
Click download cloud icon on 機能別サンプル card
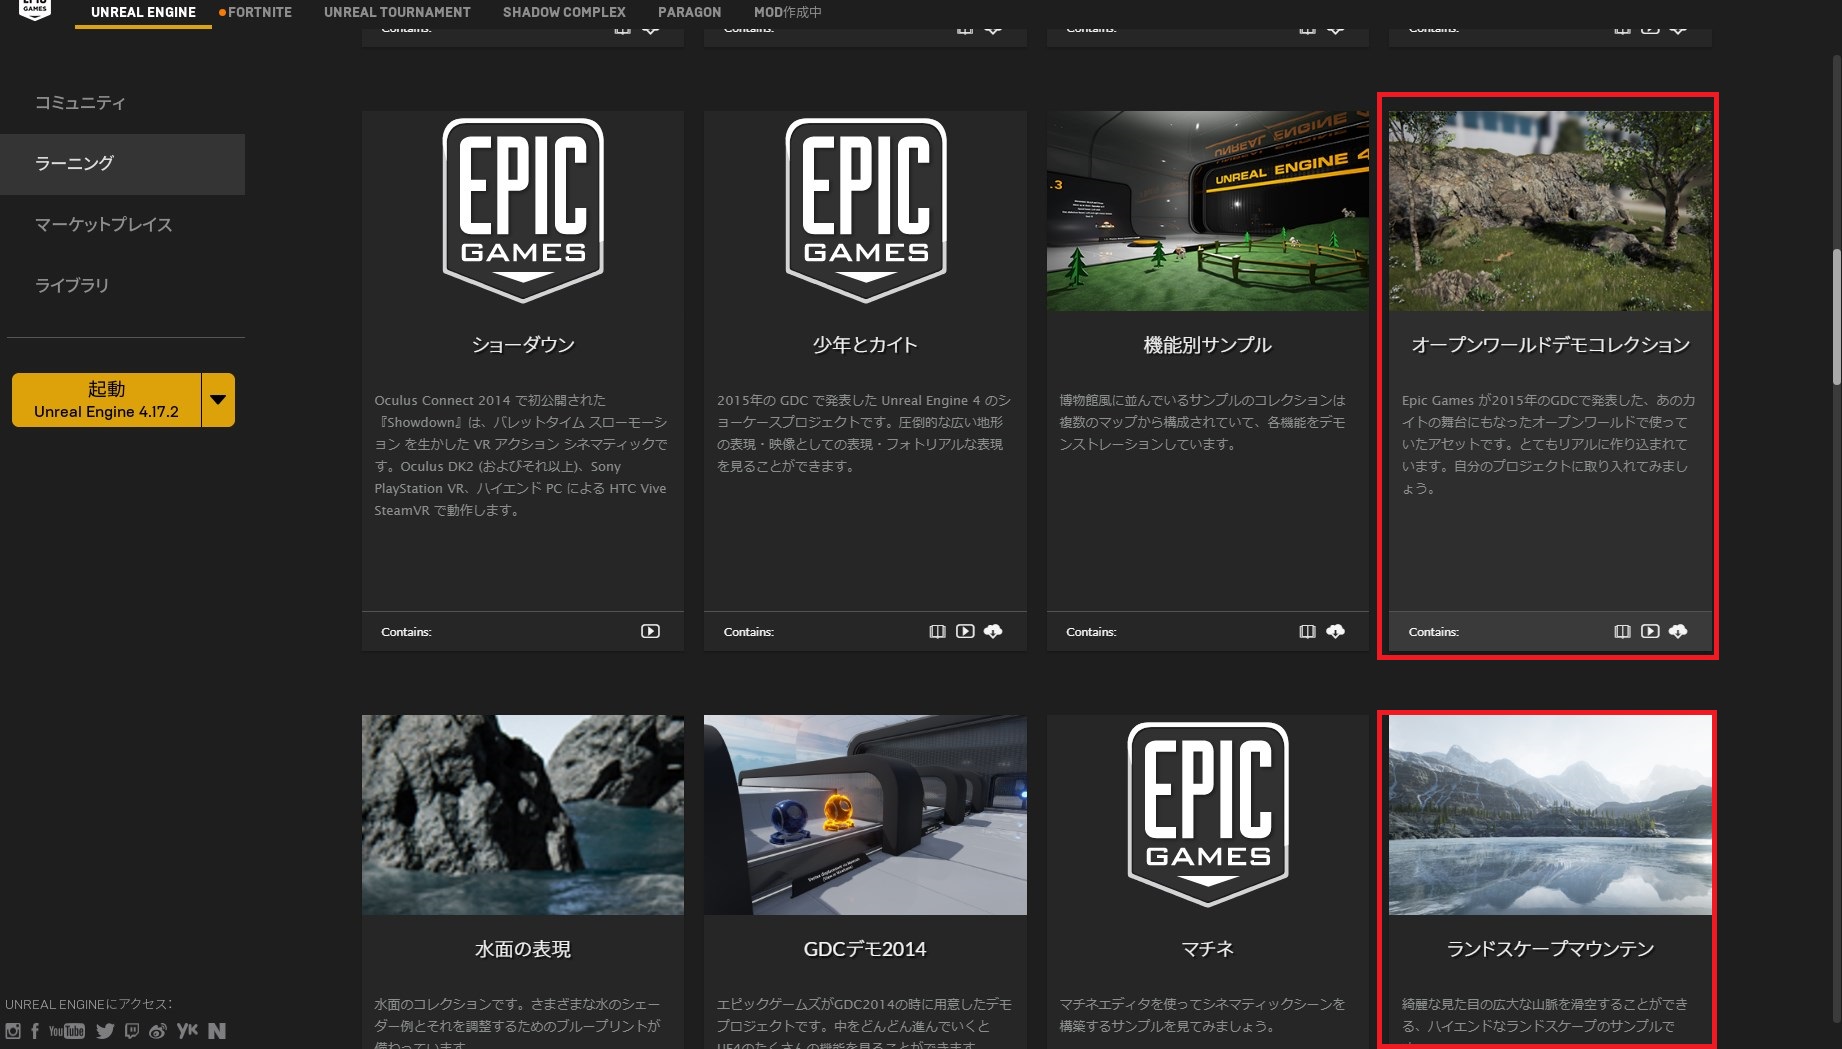tap(1335, 631)
